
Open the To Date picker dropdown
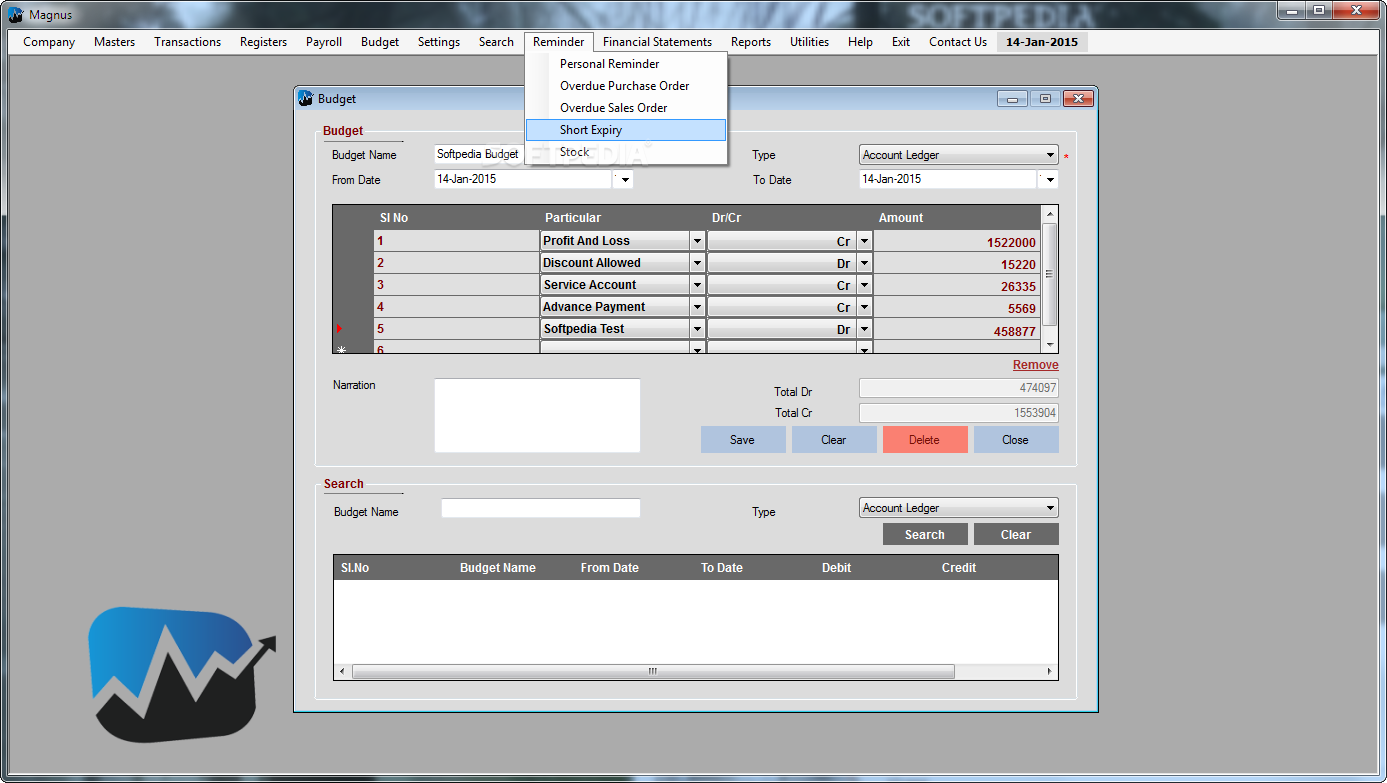(x=1048, y=180)
